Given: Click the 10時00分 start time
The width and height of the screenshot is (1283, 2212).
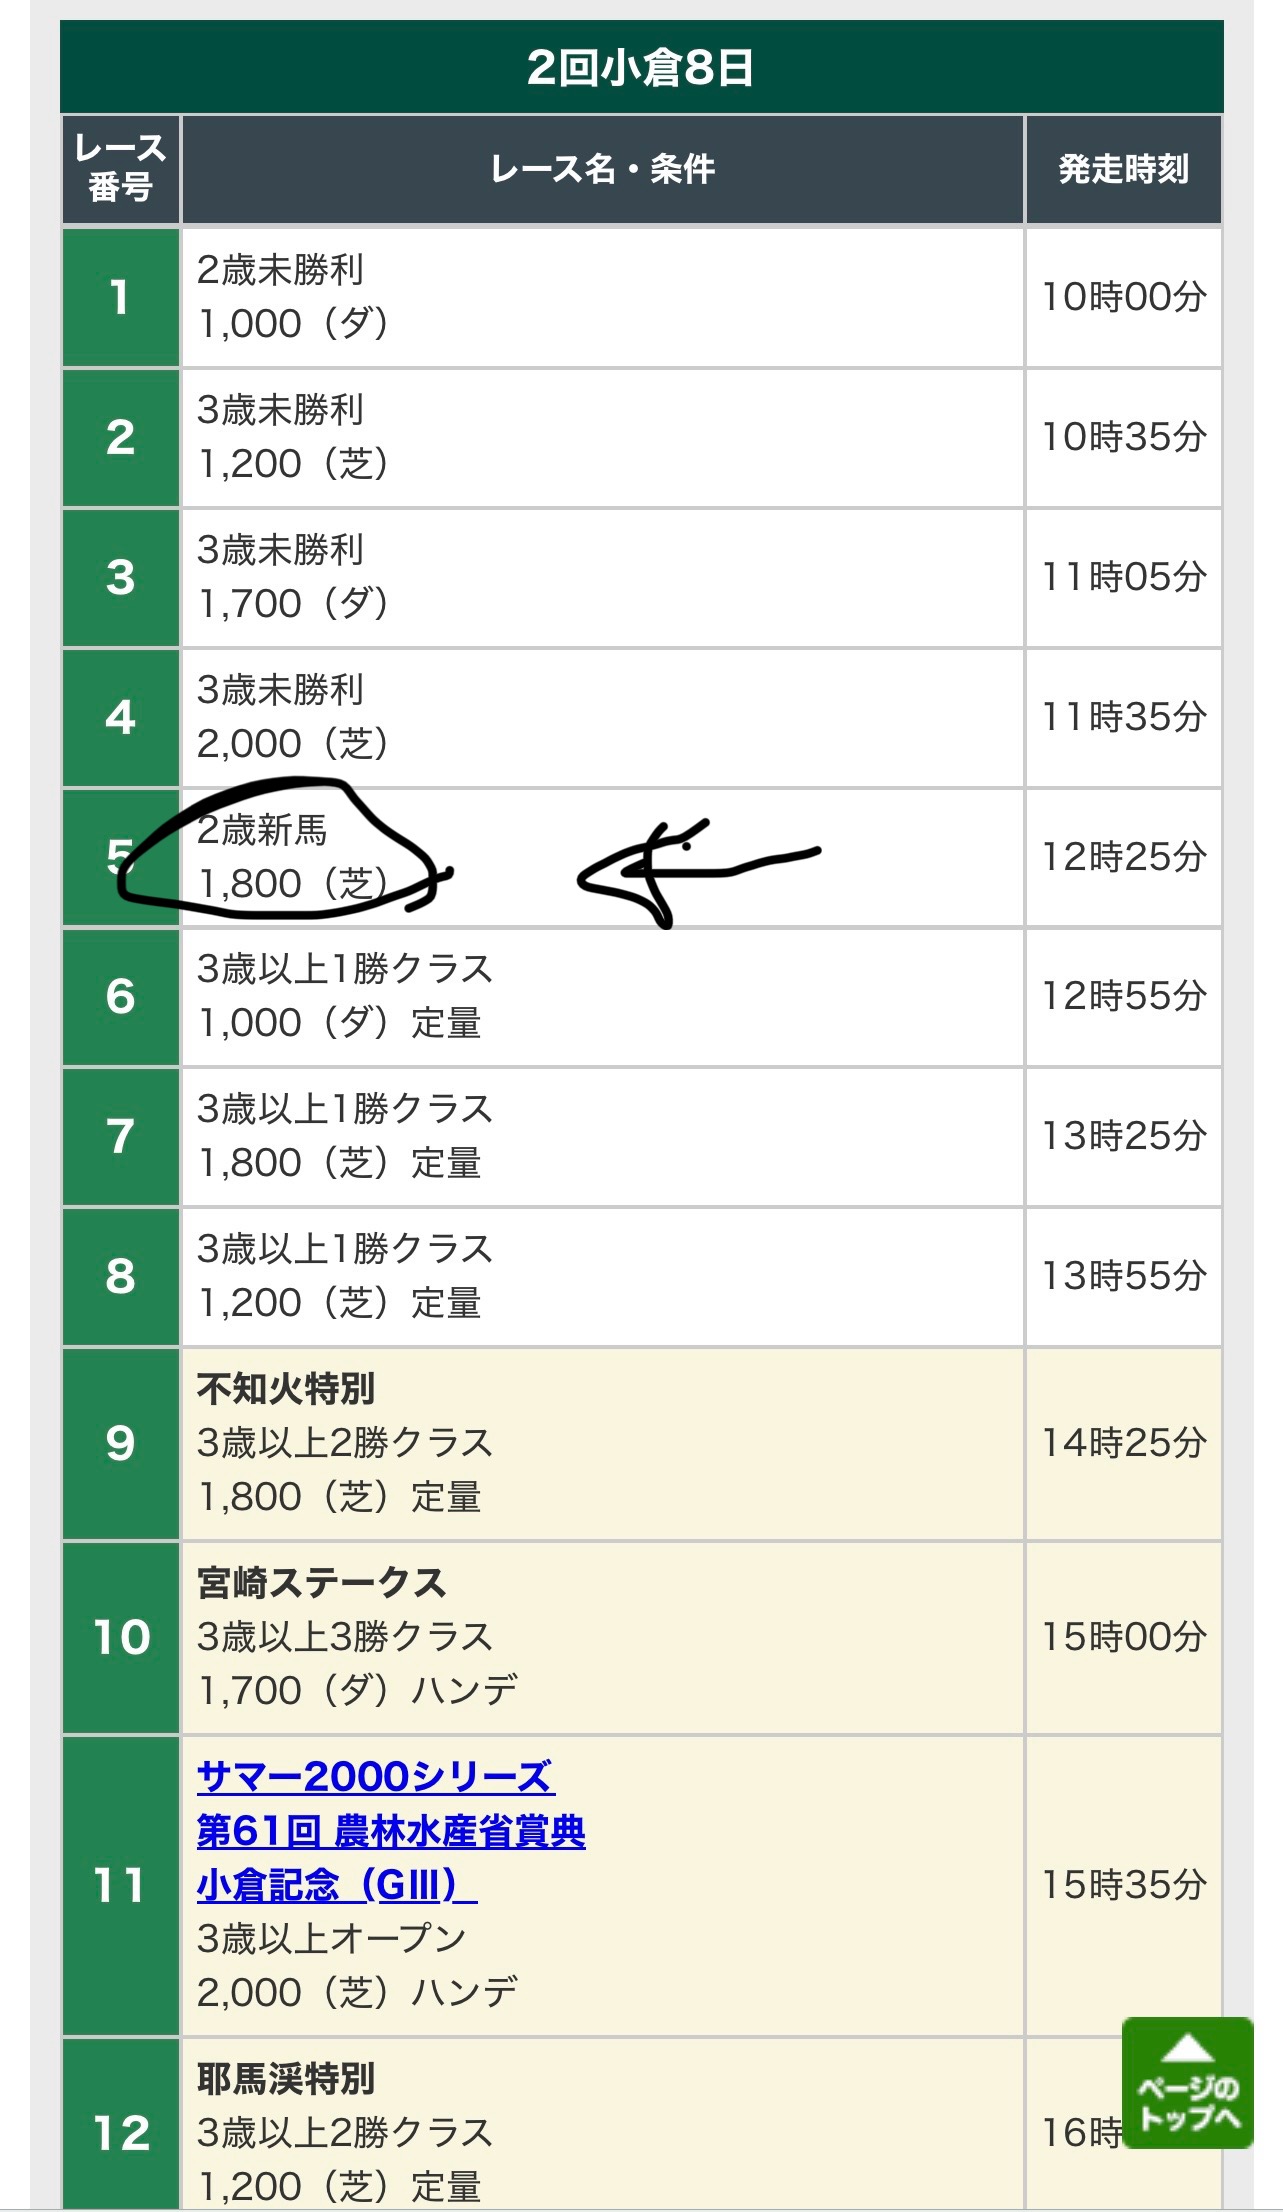Looking at the screenshot, I should (1124, 297).
